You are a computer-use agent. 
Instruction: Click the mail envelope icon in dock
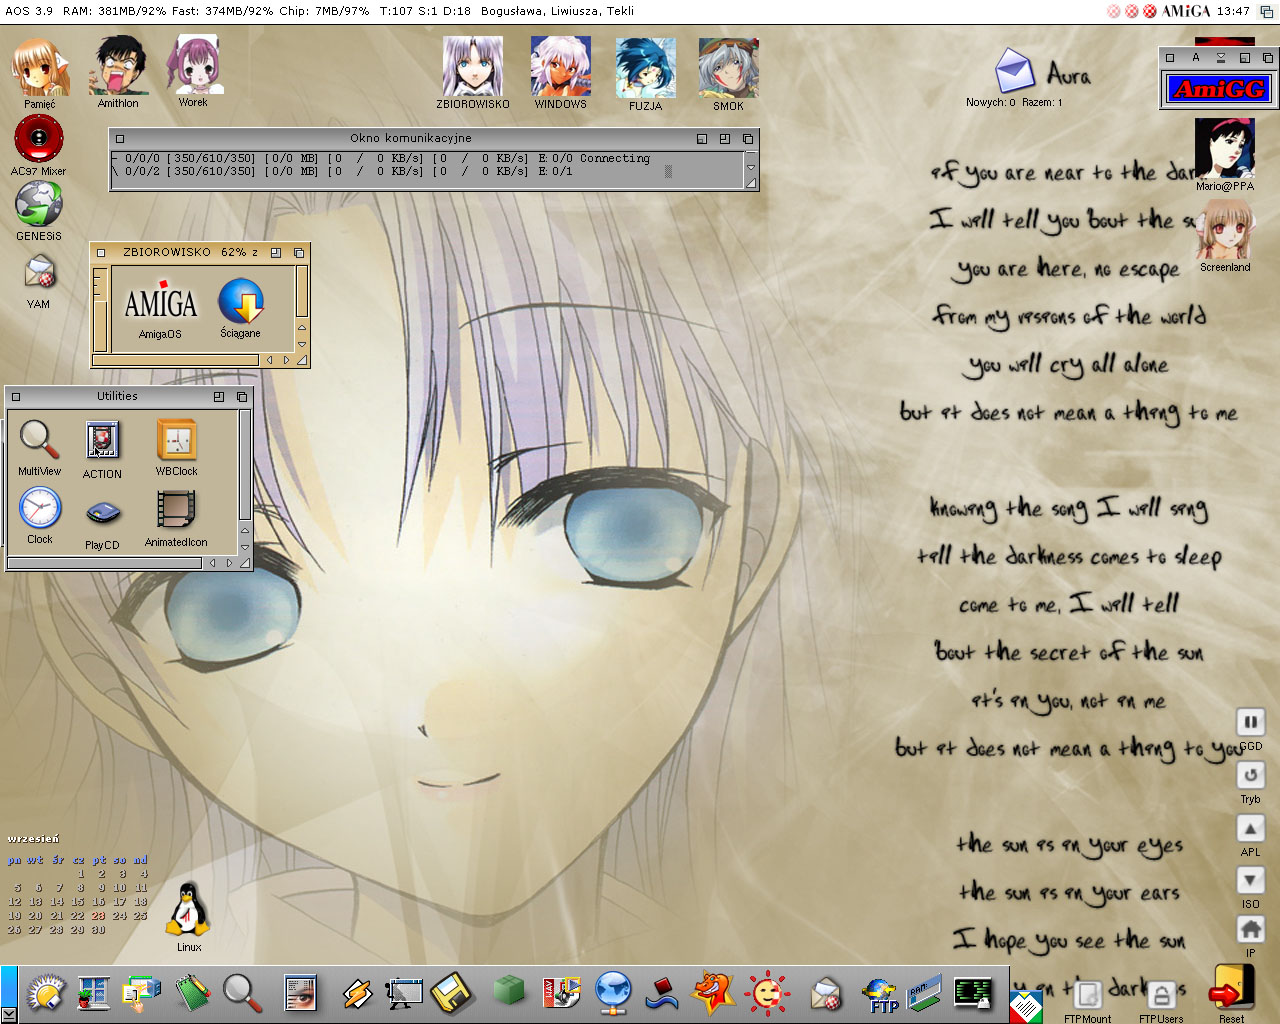[x=825, y=993]
